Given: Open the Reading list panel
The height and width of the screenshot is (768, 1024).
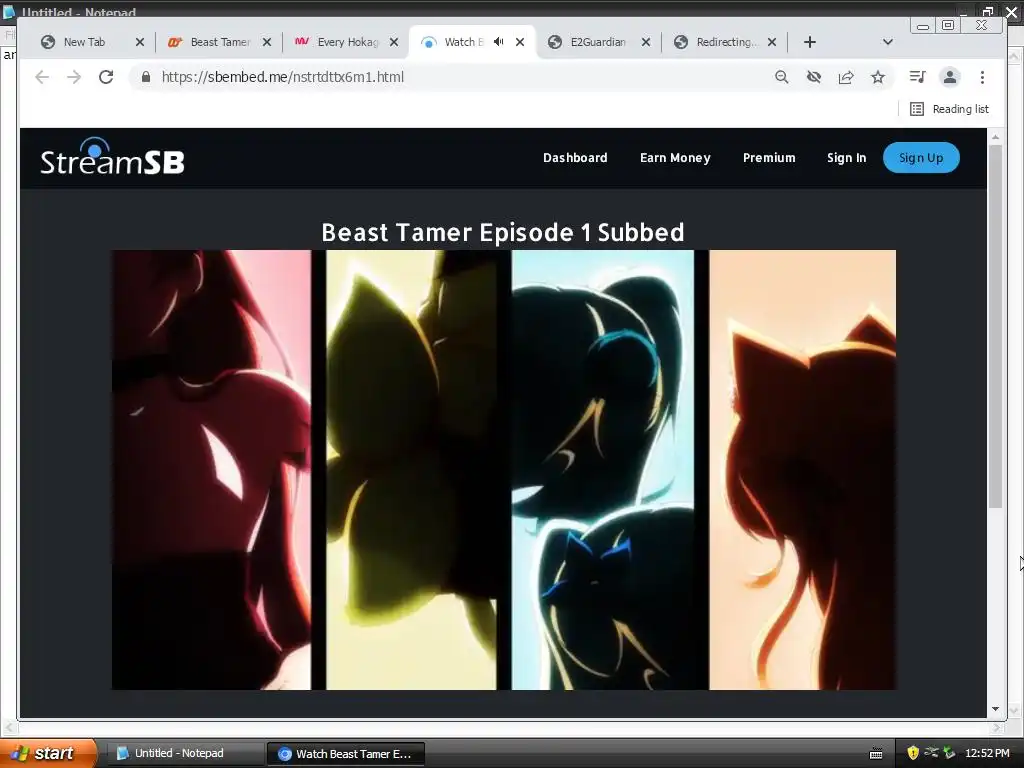Looking at the screenshot, I should click(x=950, y=109).
